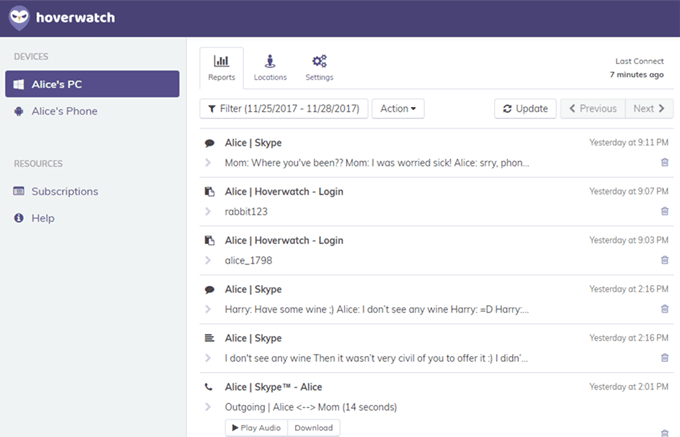Click the chat bubble icon on Harry conversation
This screenshot has height=437, width=680.
[x=209, y=290]
